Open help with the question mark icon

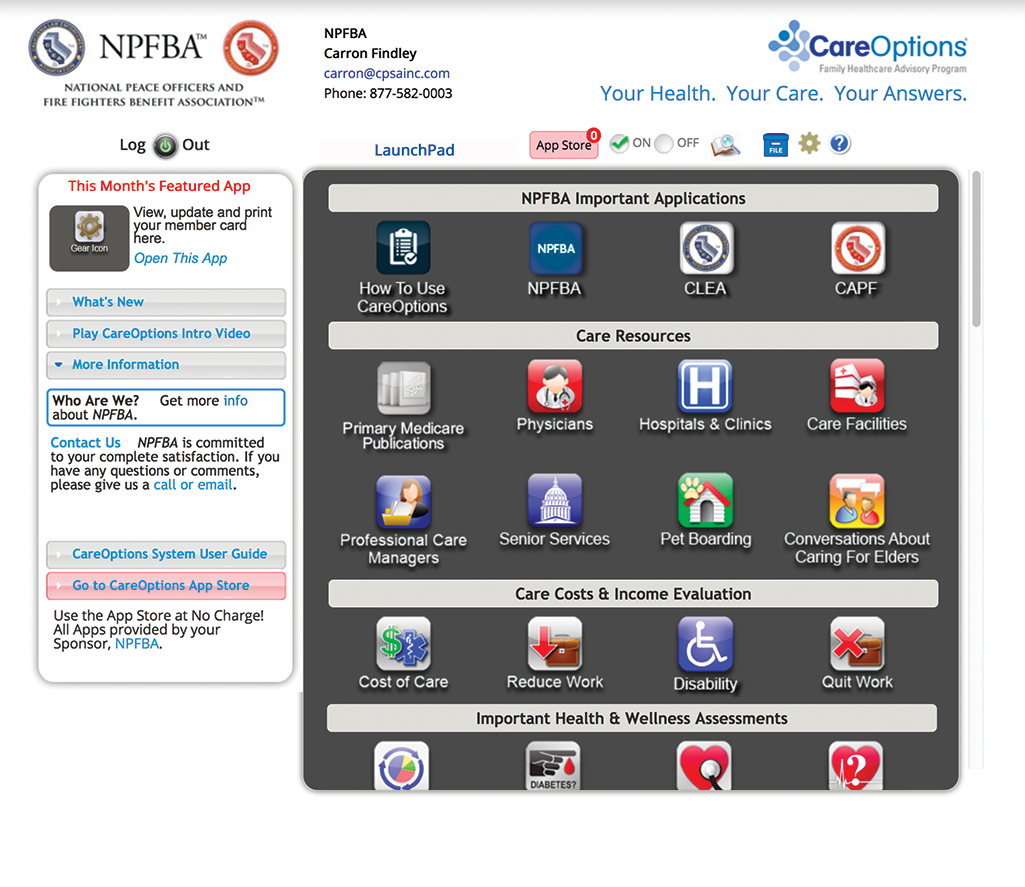(840, 143)
